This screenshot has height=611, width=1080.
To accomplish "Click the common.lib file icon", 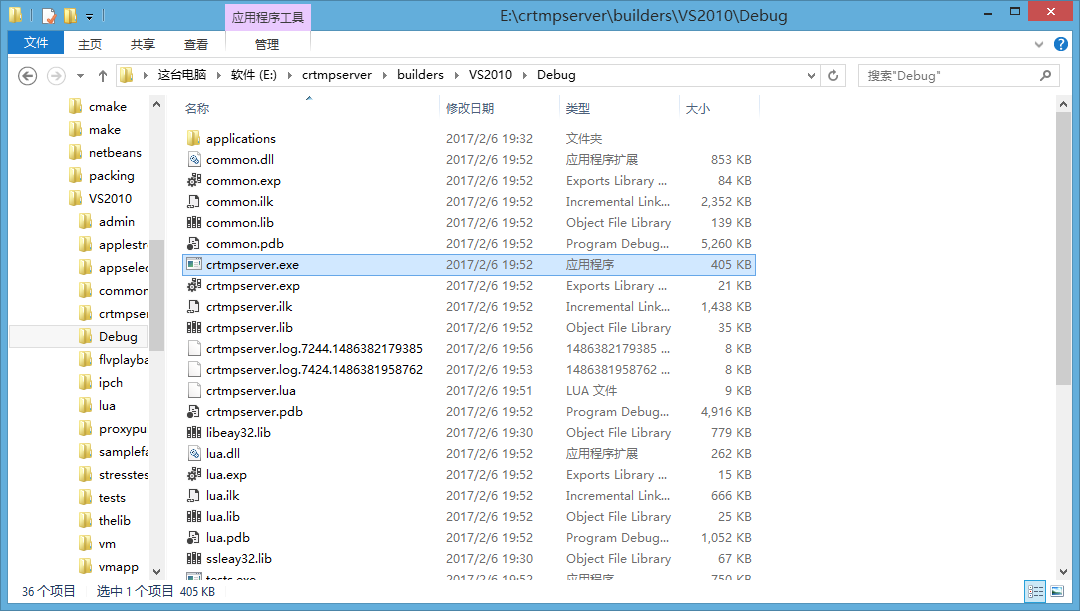I will pos(194,222).
